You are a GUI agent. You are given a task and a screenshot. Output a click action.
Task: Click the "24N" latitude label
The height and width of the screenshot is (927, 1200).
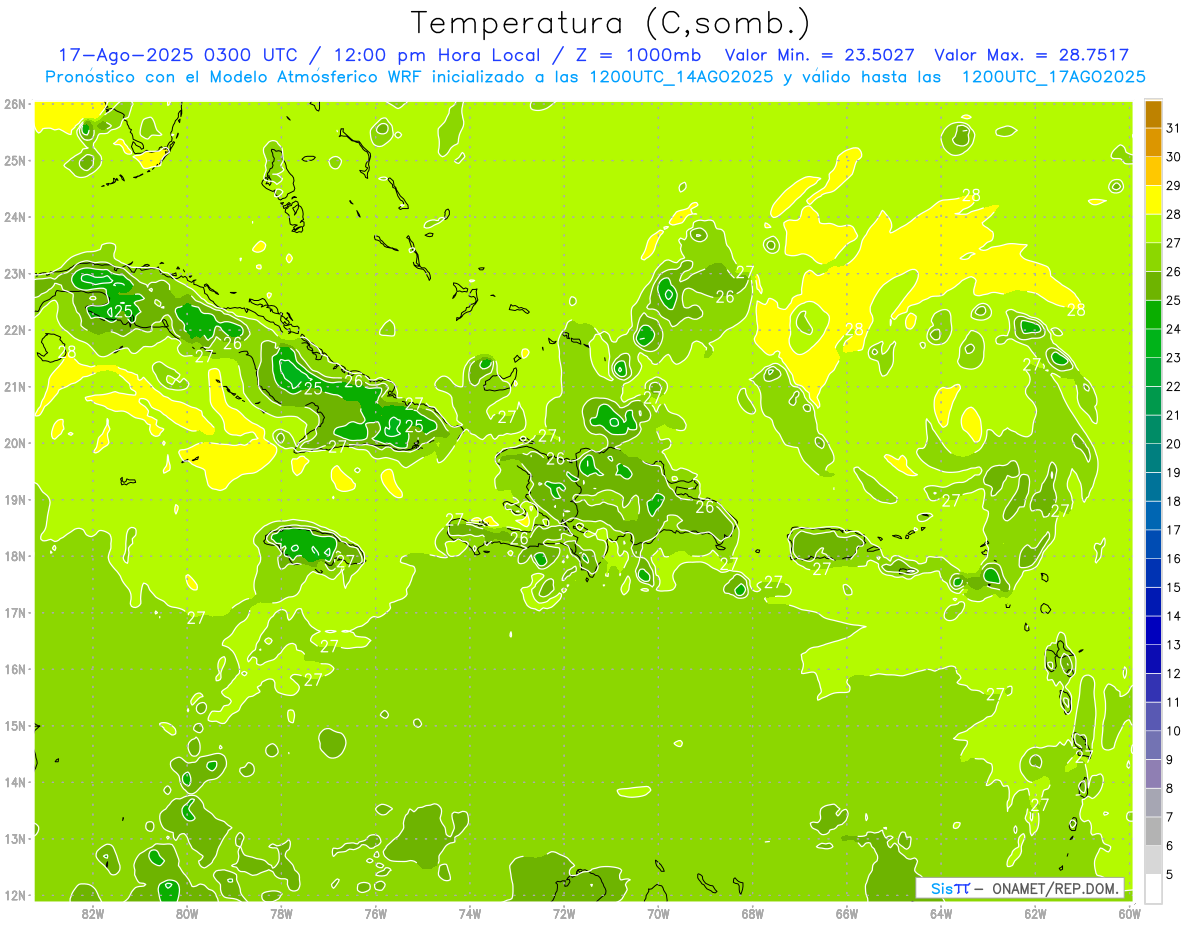(x=16, y=217)
